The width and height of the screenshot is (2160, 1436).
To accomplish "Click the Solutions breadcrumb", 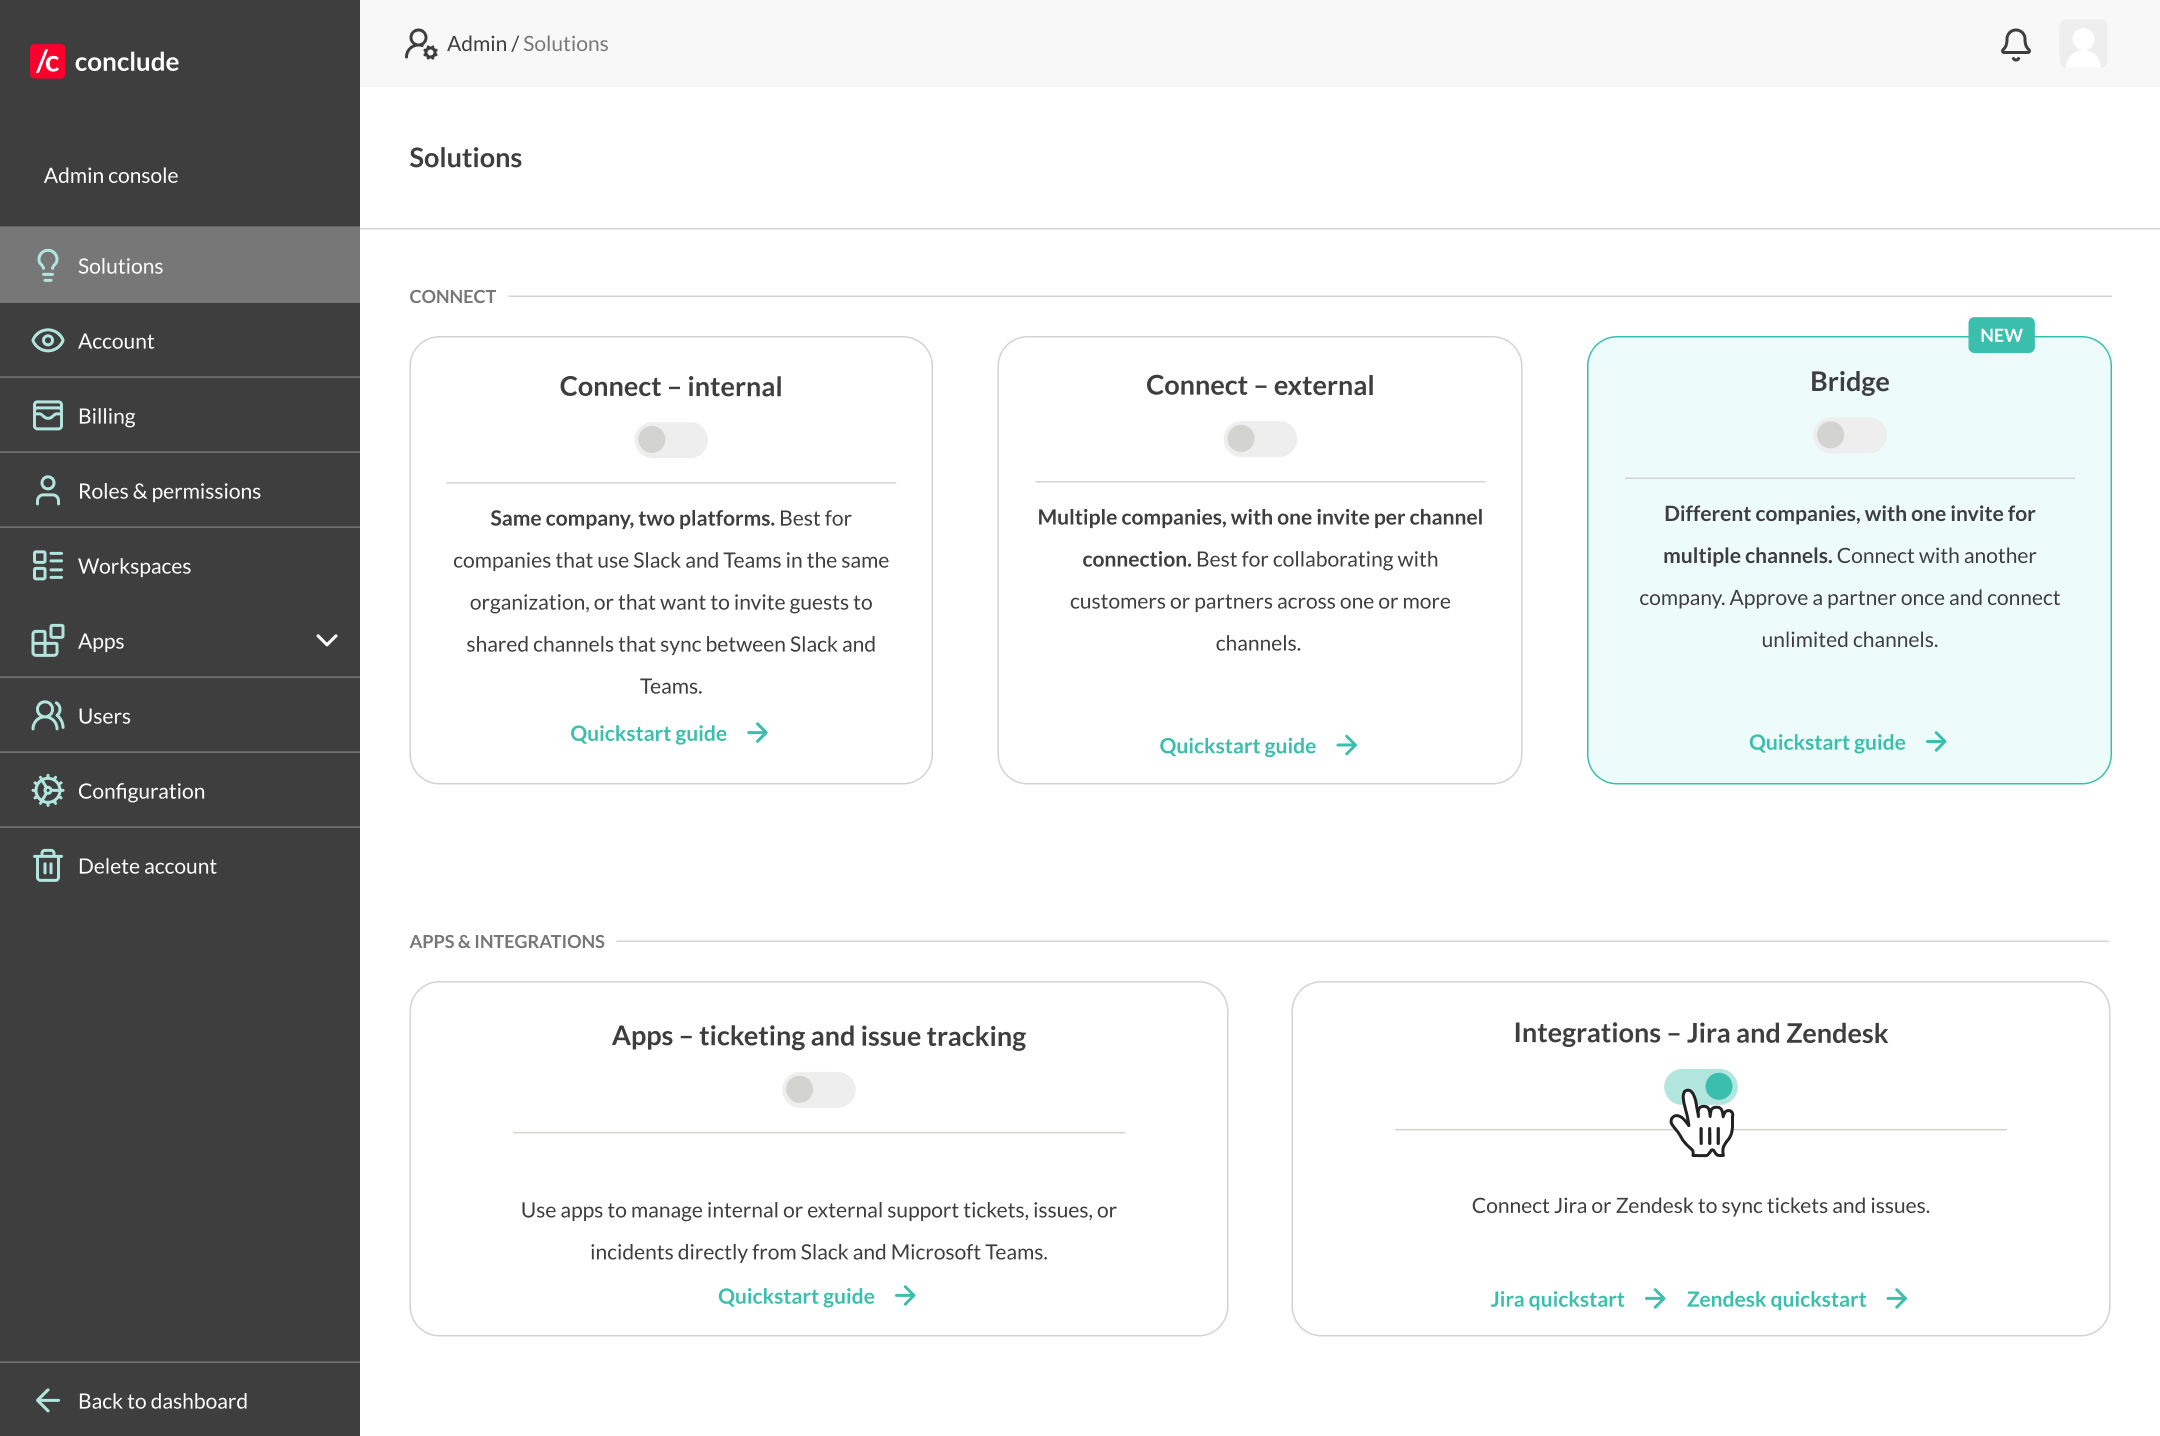I will click(565, 44).
